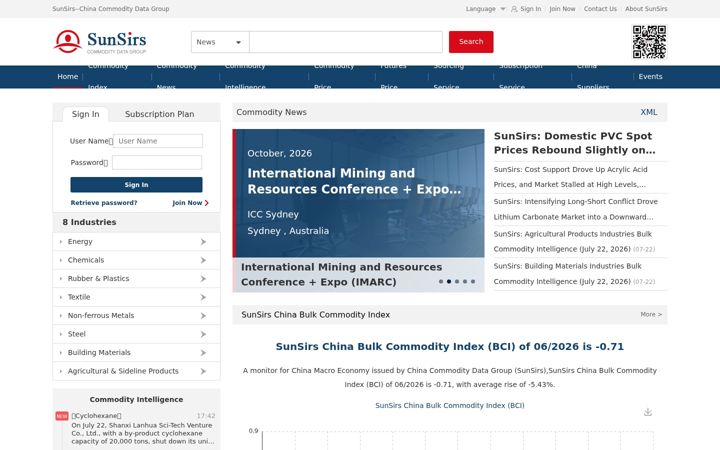Open the XML feed link
The image size is (720, 450).
click(649, 112)
